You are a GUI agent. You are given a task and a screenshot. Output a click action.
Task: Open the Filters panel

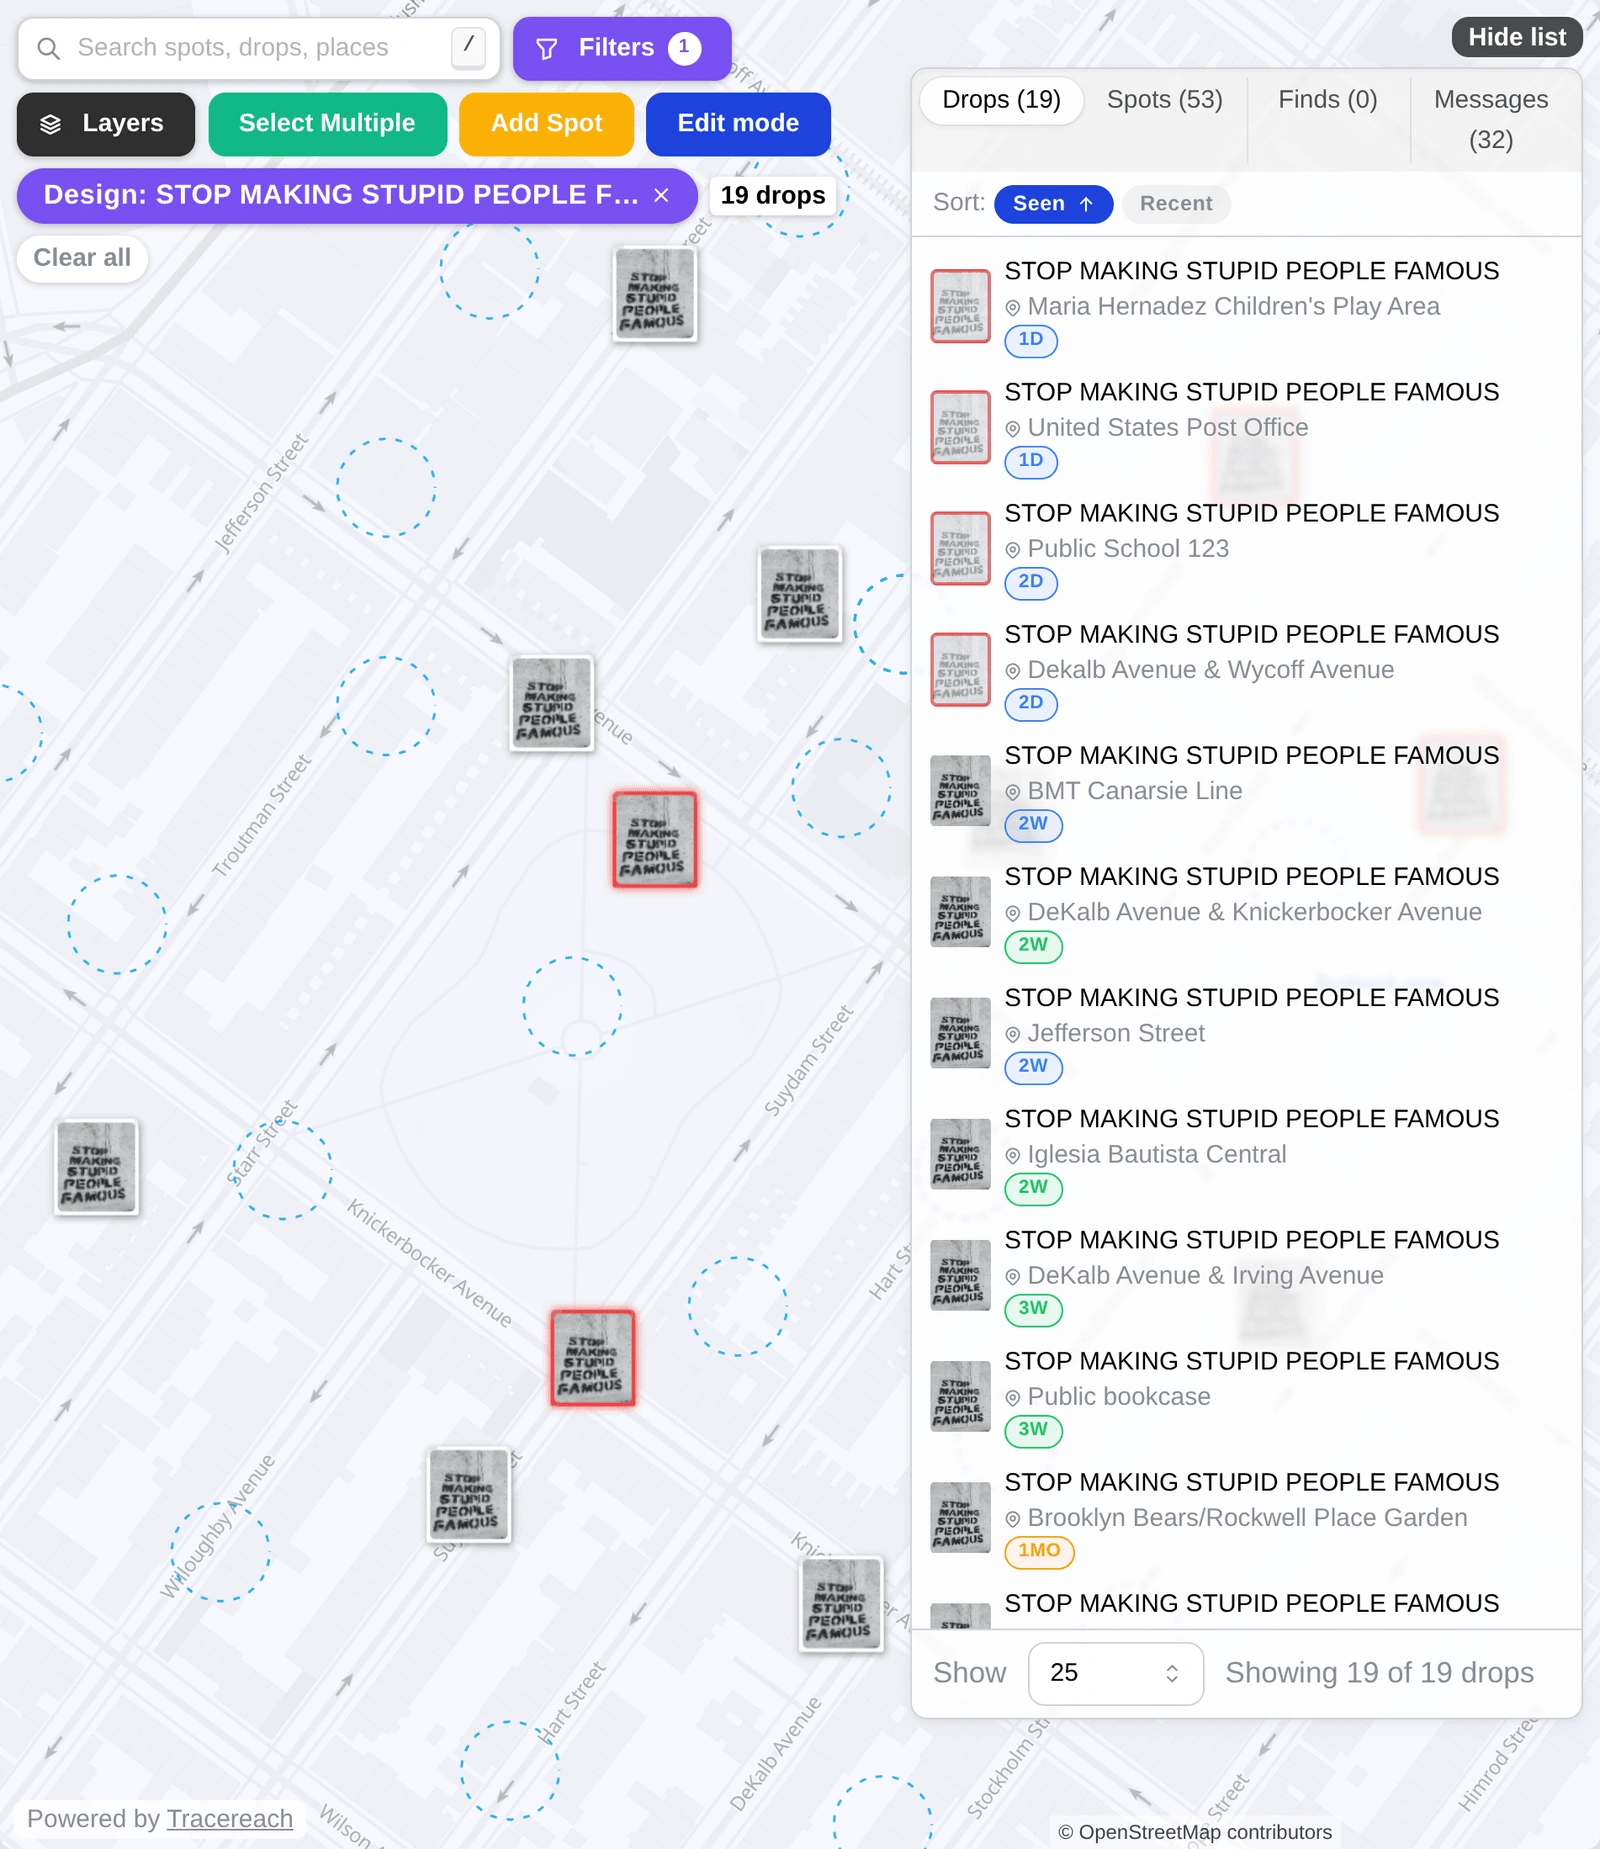pyautogui.click(x=622, y=48)
